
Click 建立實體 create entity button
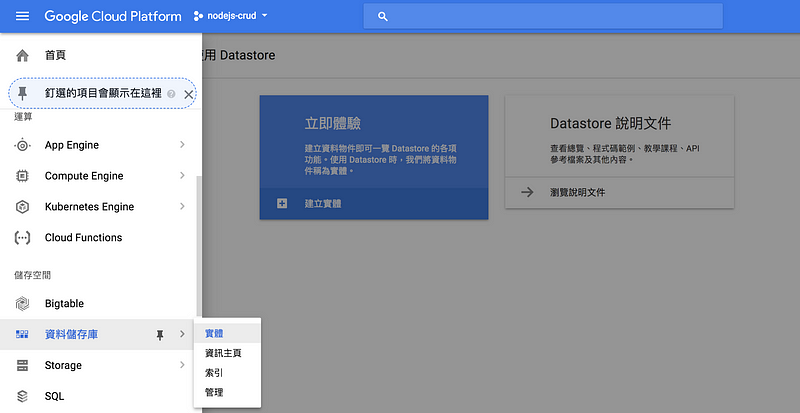pyautogui.click(x=374, y=204)
